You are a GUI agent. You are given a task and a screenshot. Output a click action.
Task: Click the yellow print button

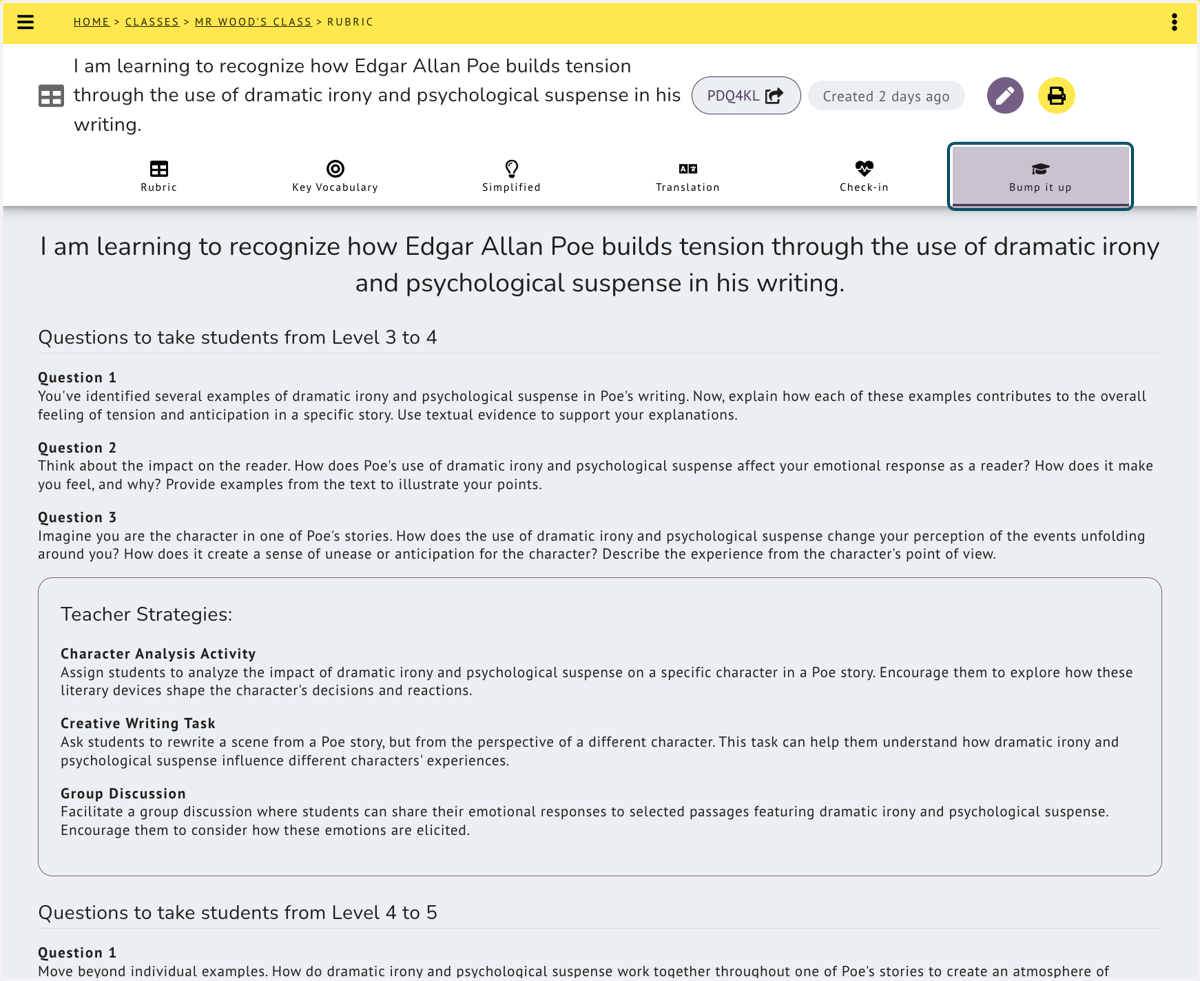tap(1056, 96)
